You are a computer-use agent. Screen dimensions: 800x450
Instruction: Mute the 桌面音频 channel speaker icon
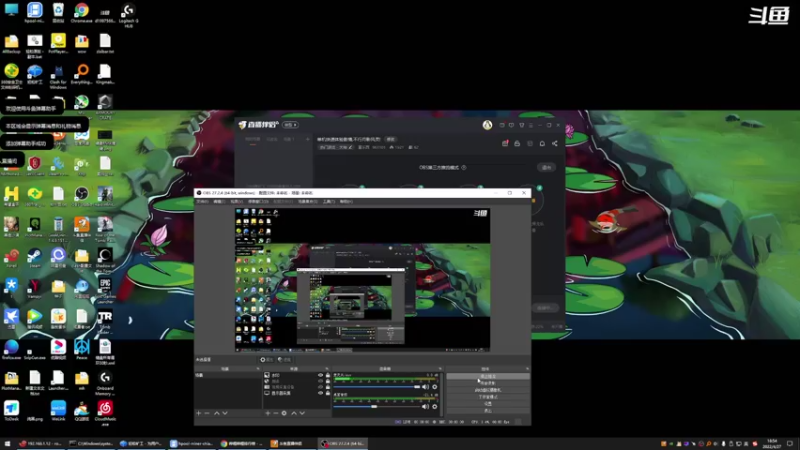426,407
